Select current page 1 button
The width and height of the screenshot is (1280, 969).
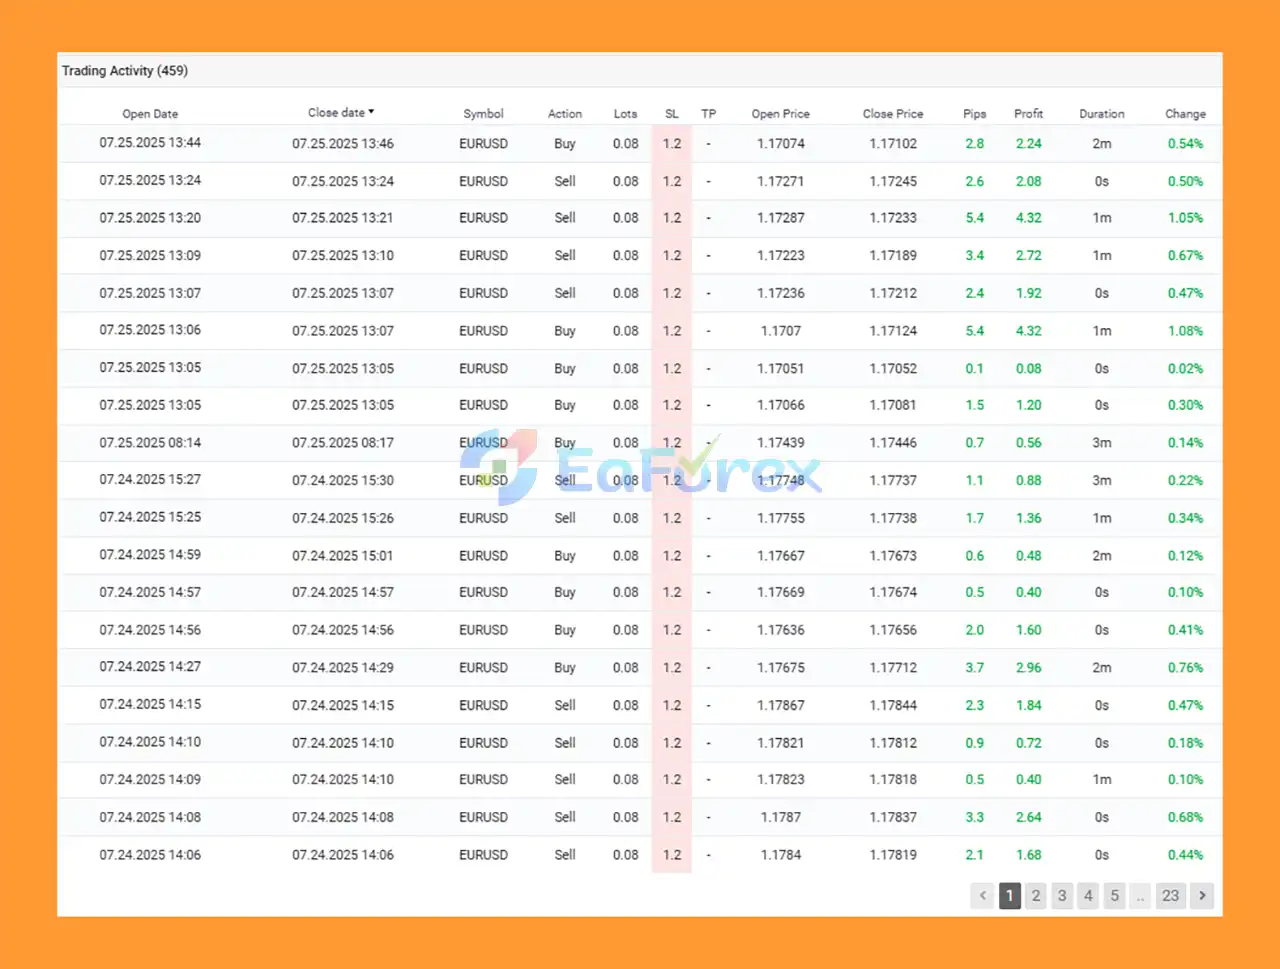pyautogui.click(x=1010, y=896)
